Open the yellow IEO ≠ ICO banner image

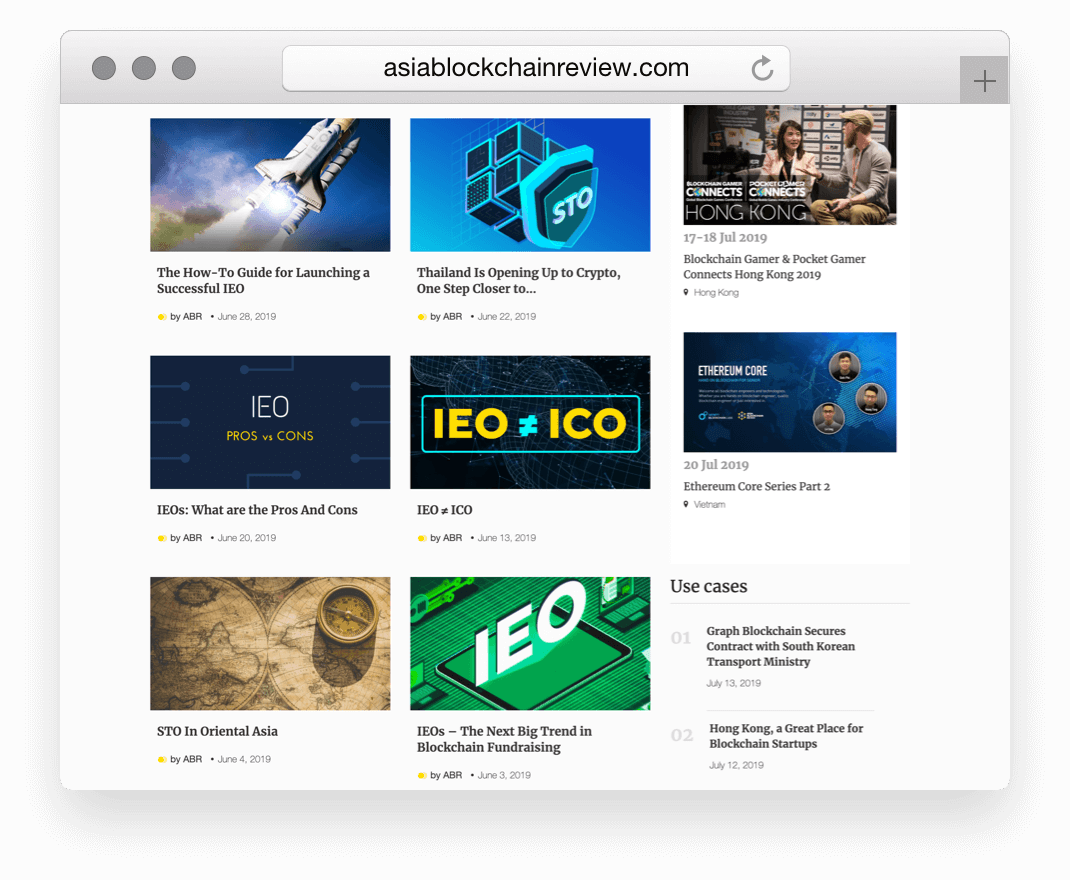(530, 422)
